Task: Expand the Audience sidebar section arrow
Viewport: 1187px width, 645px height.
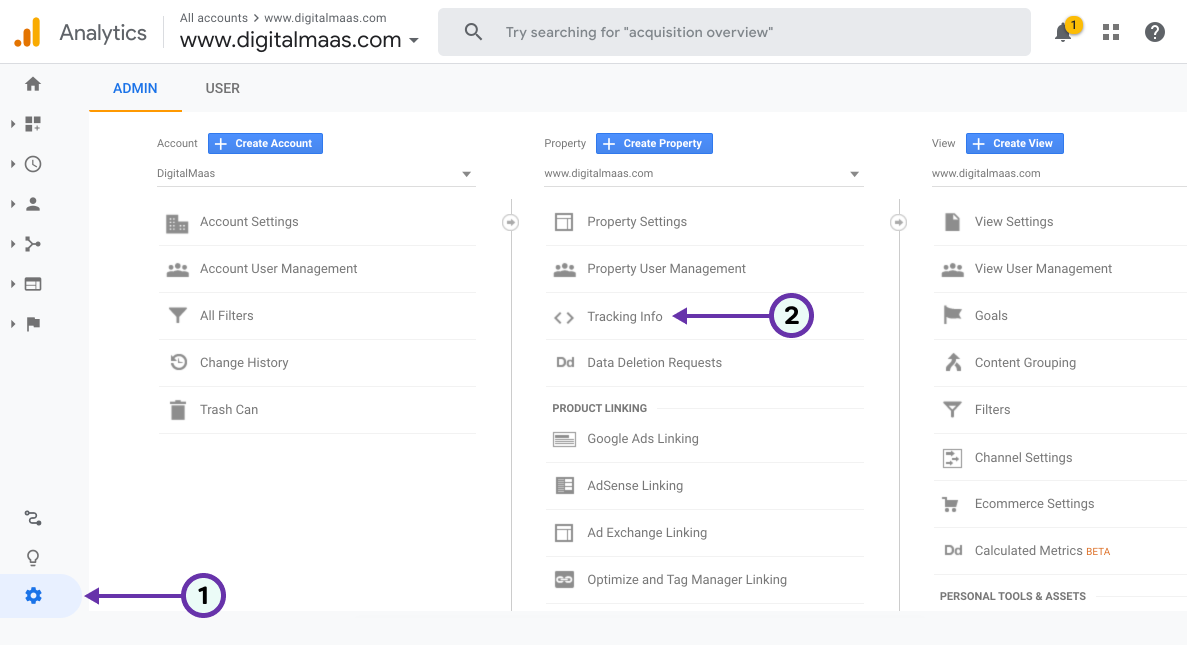Action: 13,204
